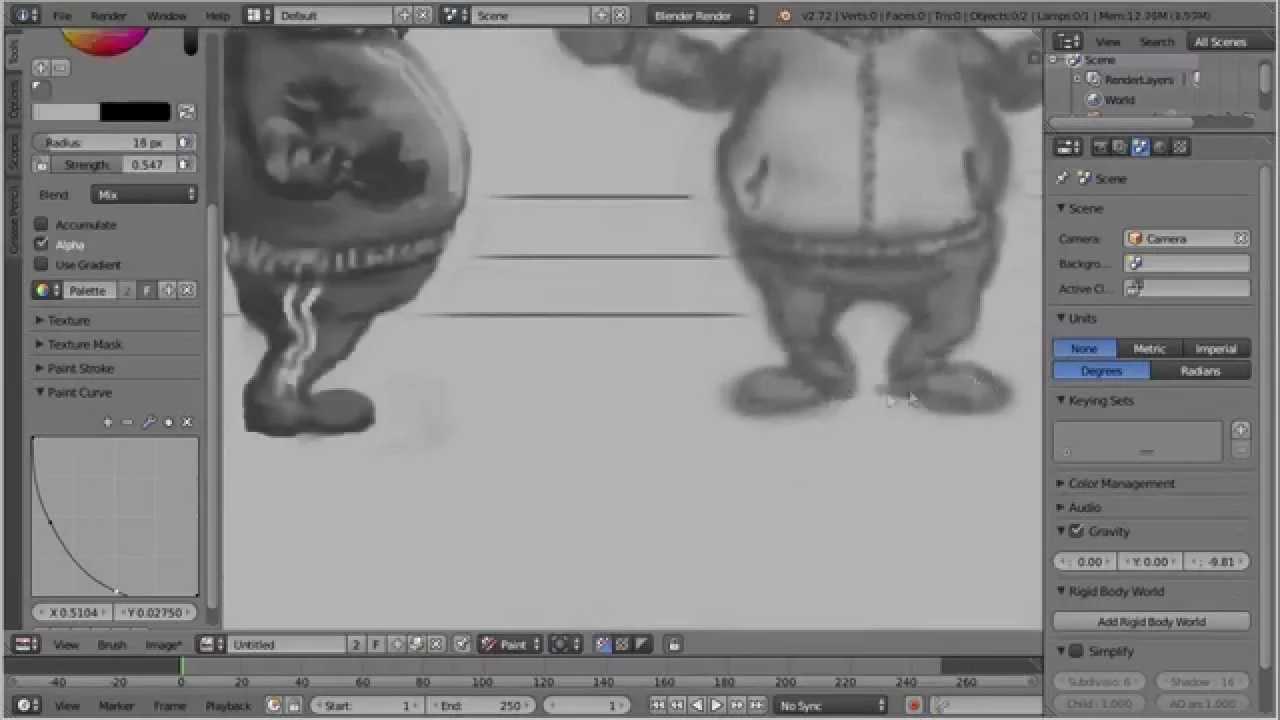1280x720 pixels.
Task: Open the No Sync dropdown
Action: [x=832, y=706]
